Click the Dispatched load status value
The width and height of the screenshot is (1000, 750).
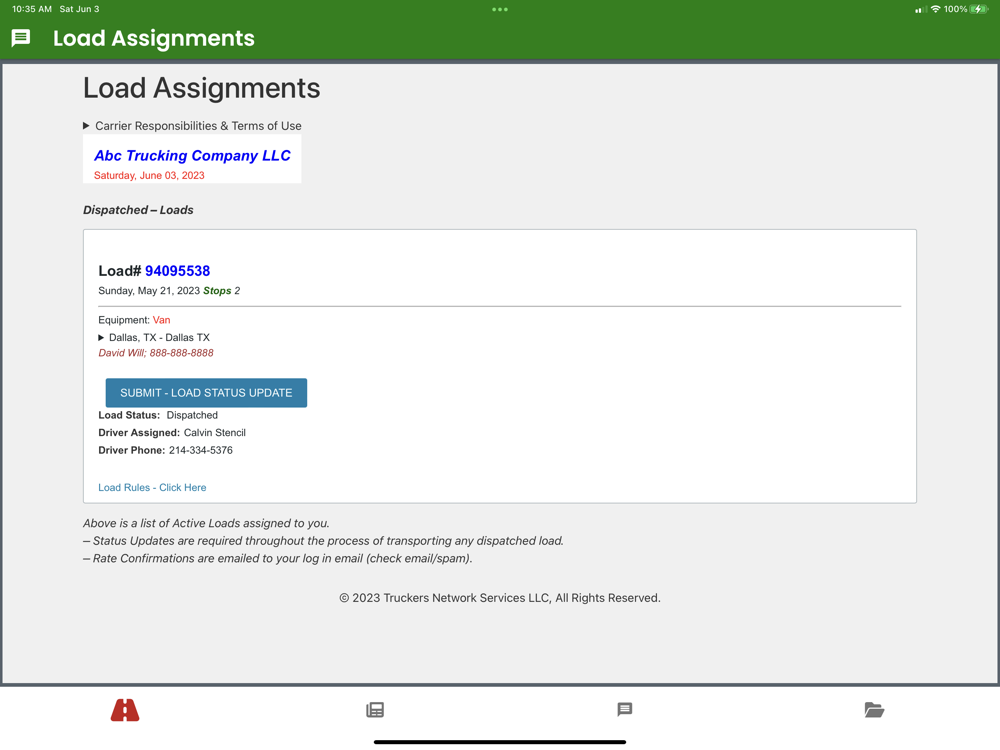(x=192, y=415)
